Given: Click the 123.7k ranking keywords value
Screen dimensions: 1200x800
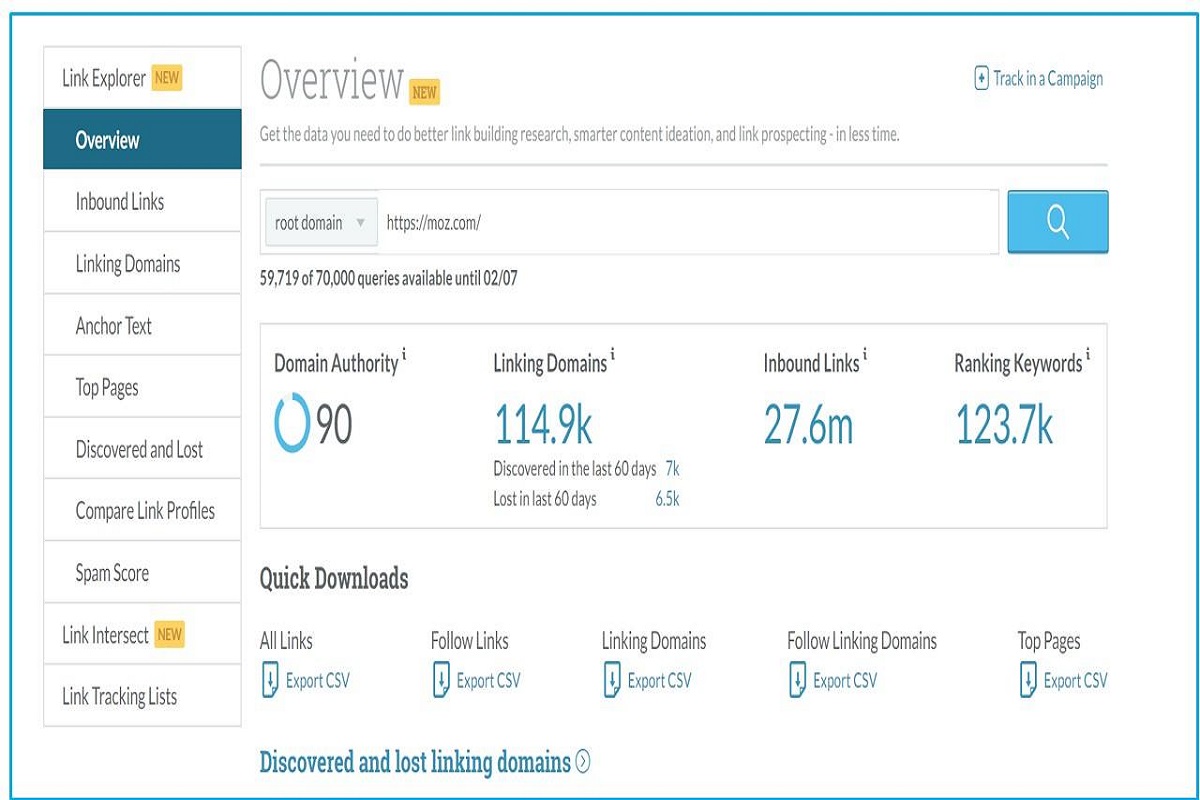Looking at the screenshot, I should pyautogui.click(x=1005, y=425).
